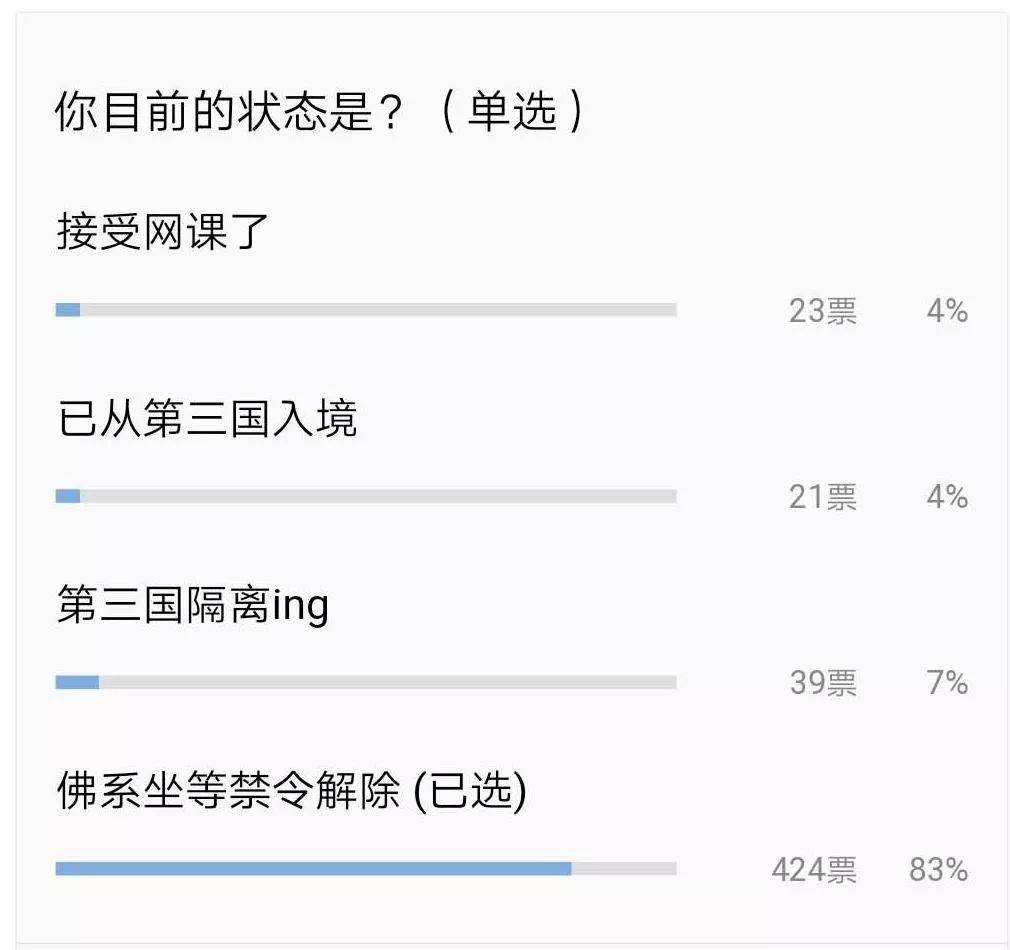Click the 424票 vote count

click(814, 869)
